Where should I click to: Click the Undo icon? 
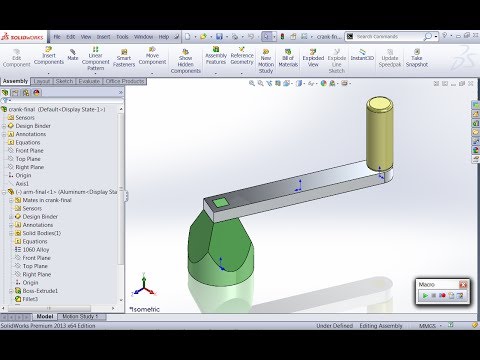(x=251, y=37)
